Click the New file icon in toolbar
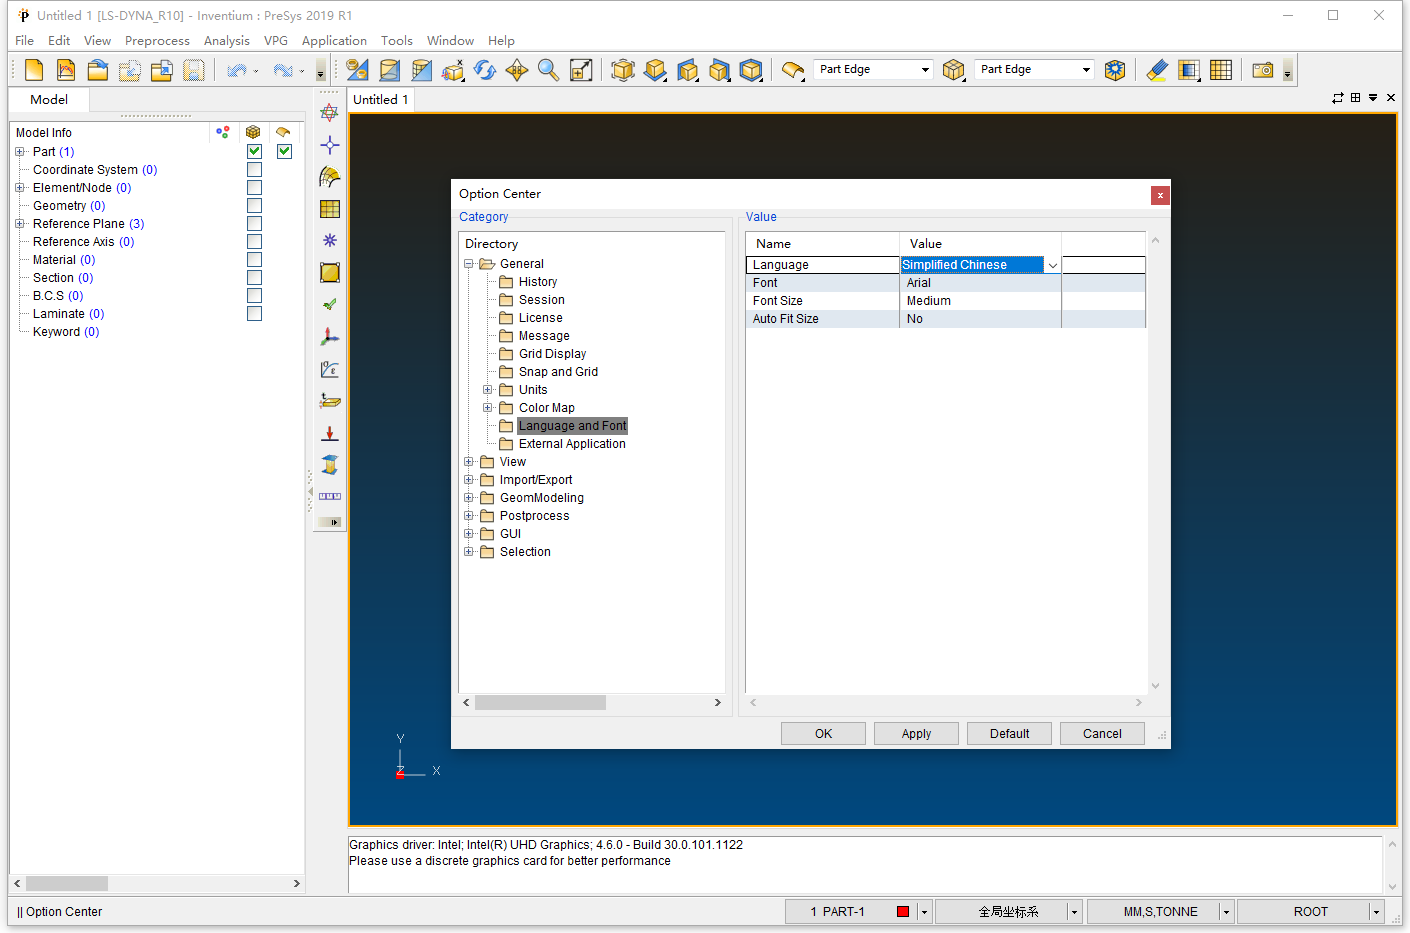The width and height of the screenshot is (1410, 933). coord(34,70)
